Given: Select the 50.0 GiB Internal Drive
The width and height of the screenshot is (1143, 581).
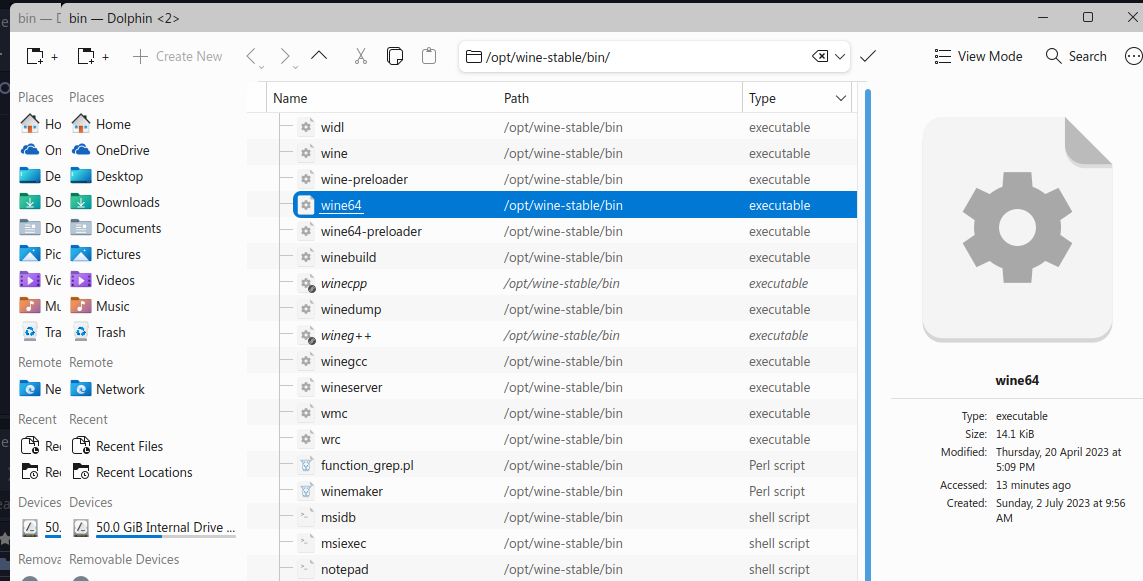Looking at the screenshot, I should coord(153,528).
